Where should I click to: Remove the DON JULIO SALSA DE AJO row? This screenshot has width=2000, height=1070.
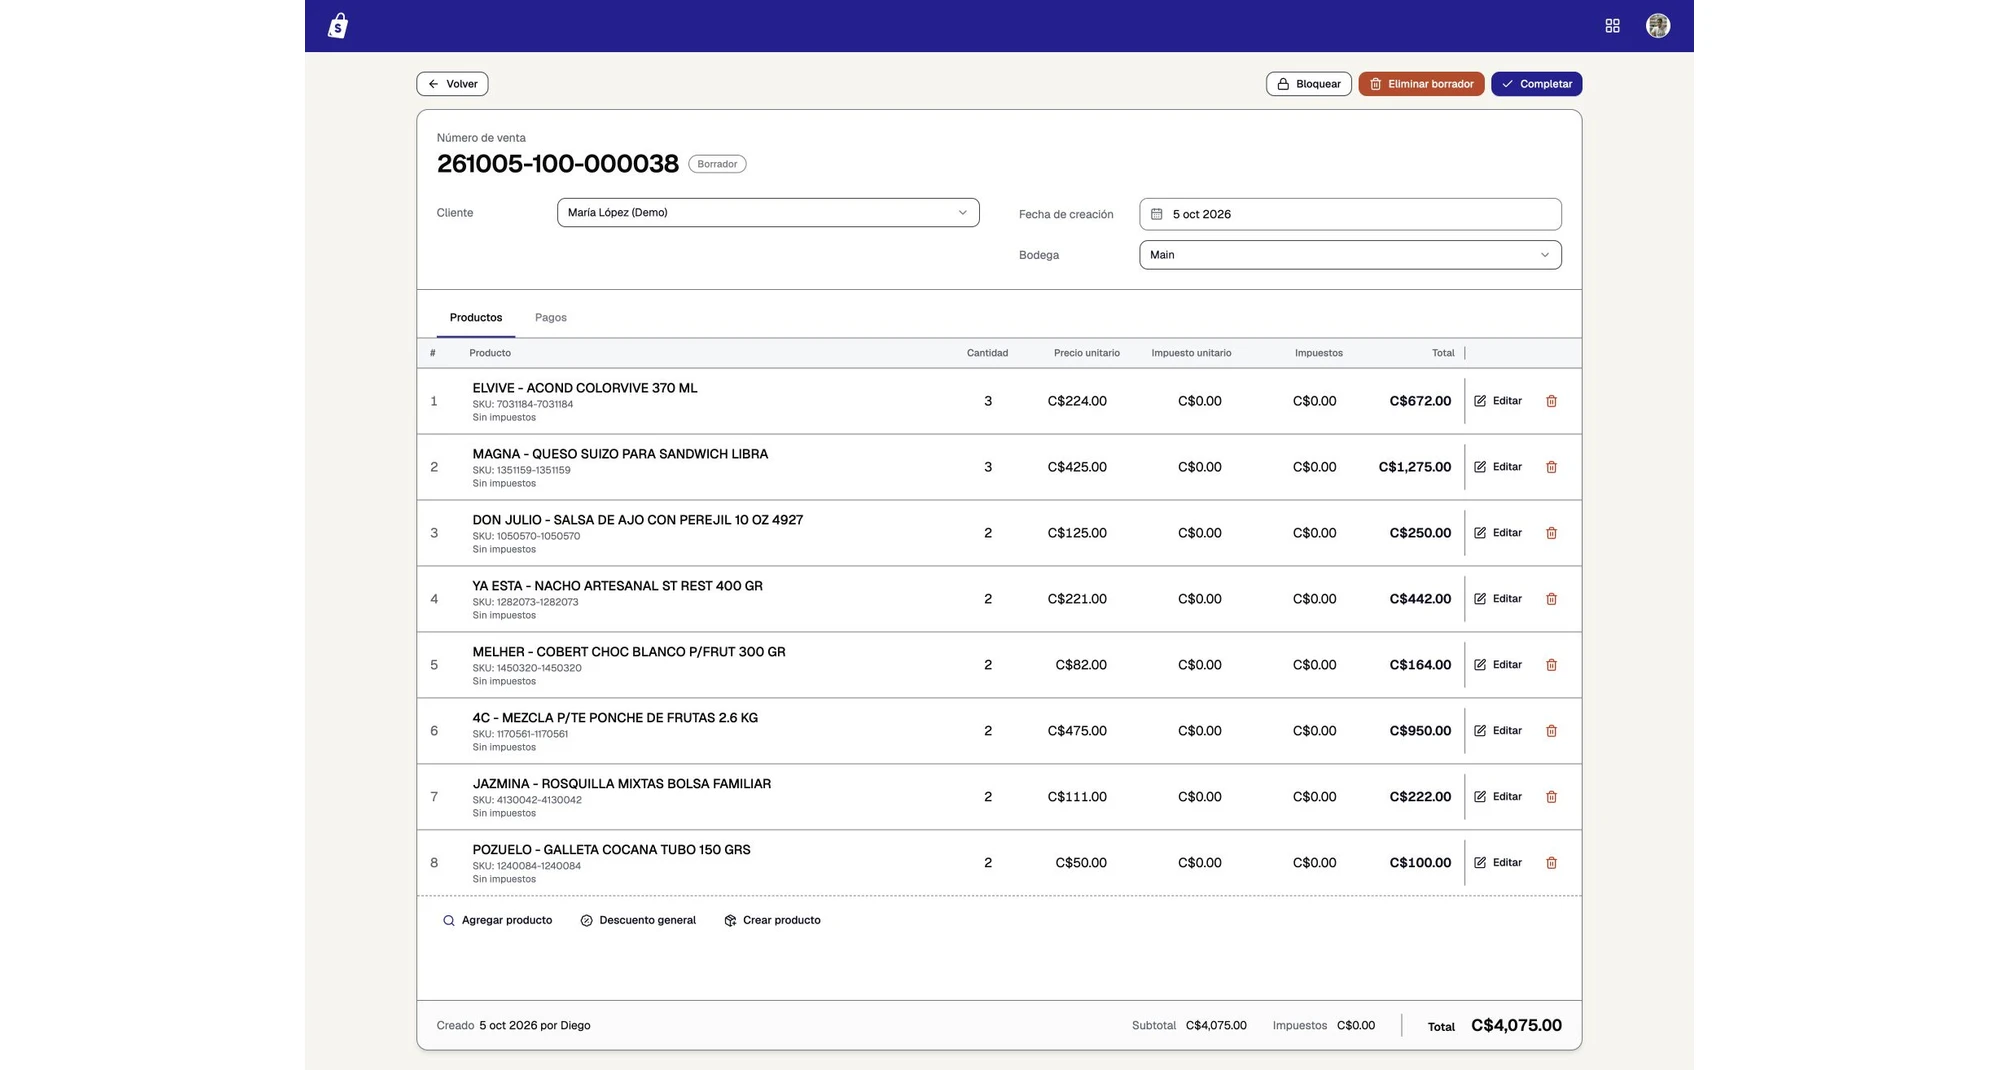click(x=1551, y=533)
